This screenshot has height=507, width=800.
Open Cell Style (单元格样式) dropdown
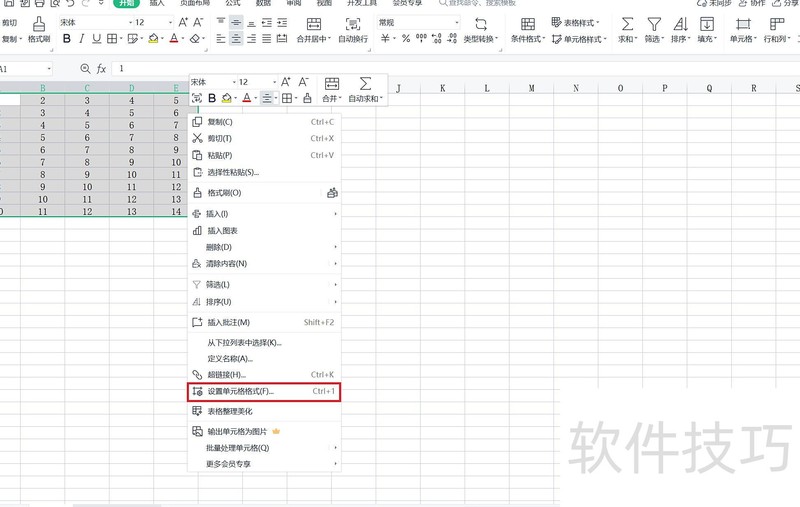coord(580,39)
